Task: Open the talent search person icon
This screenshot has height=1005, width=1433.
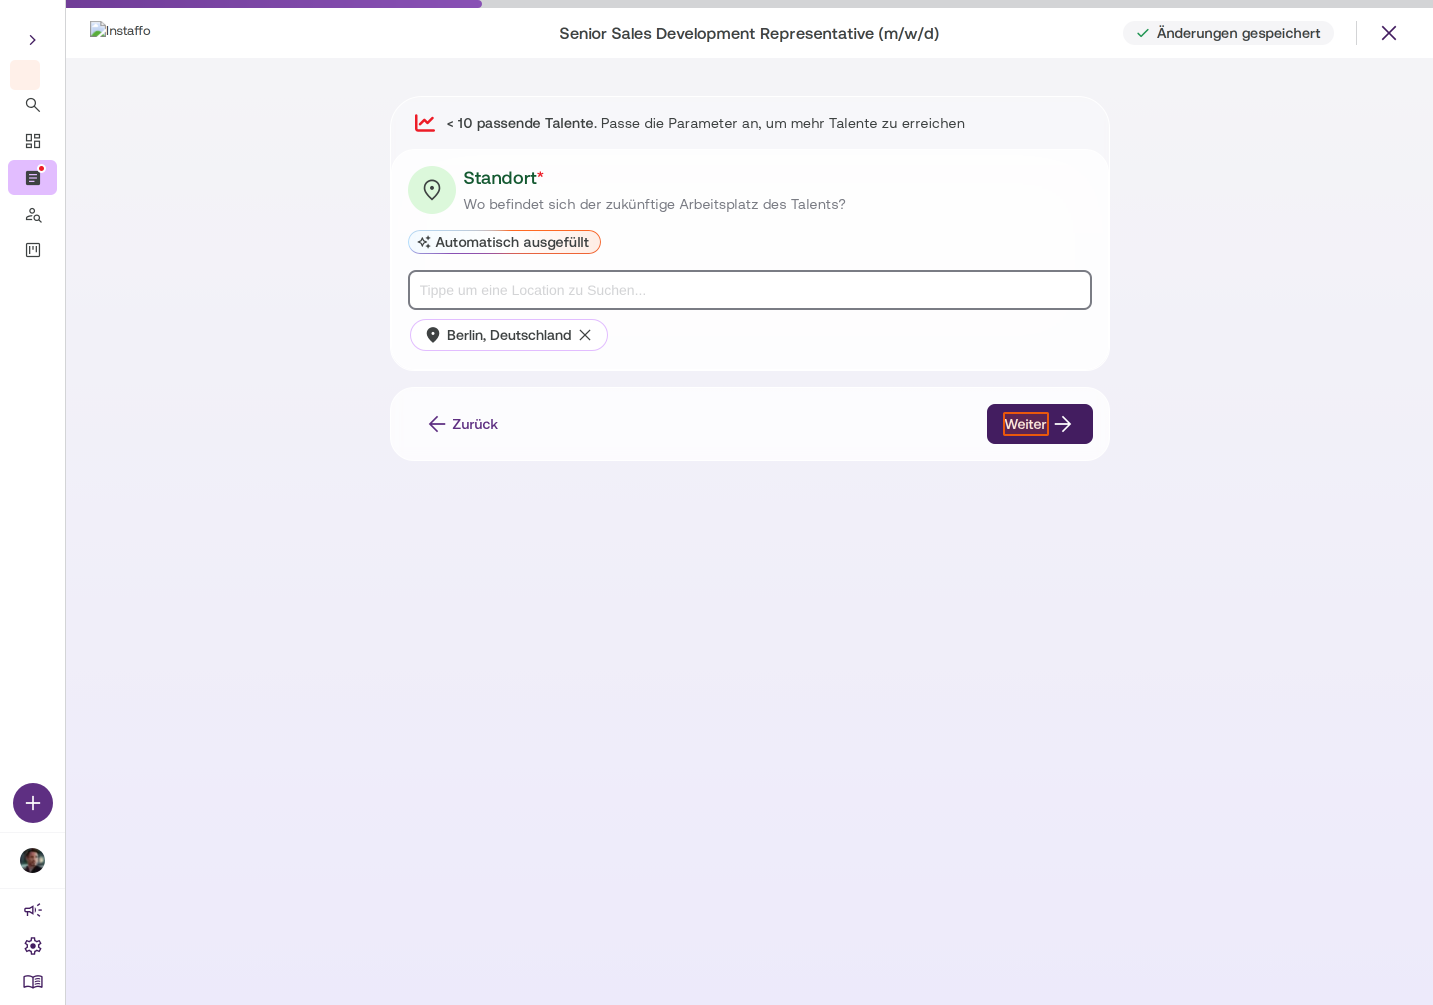Action: (33, 214)
